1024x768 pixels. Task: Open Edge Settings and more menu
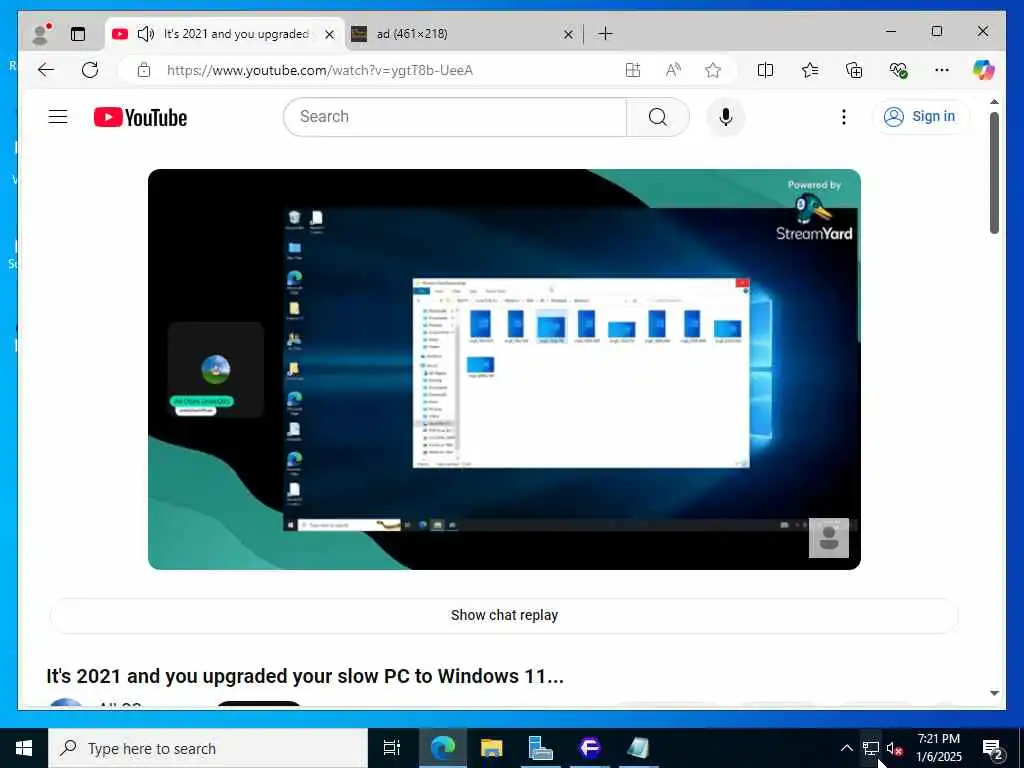tap(942, 70)
